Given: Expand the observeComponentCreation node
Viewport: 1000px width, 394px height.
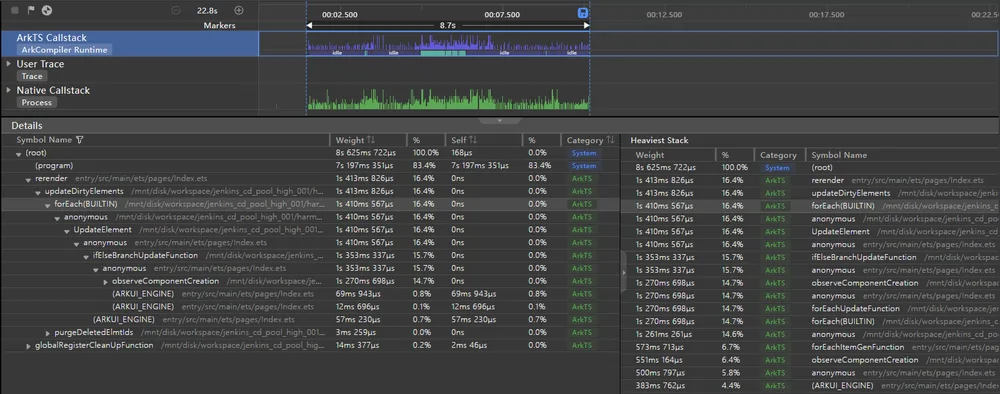Looking at the screenshot, I should tap(106, 281).
